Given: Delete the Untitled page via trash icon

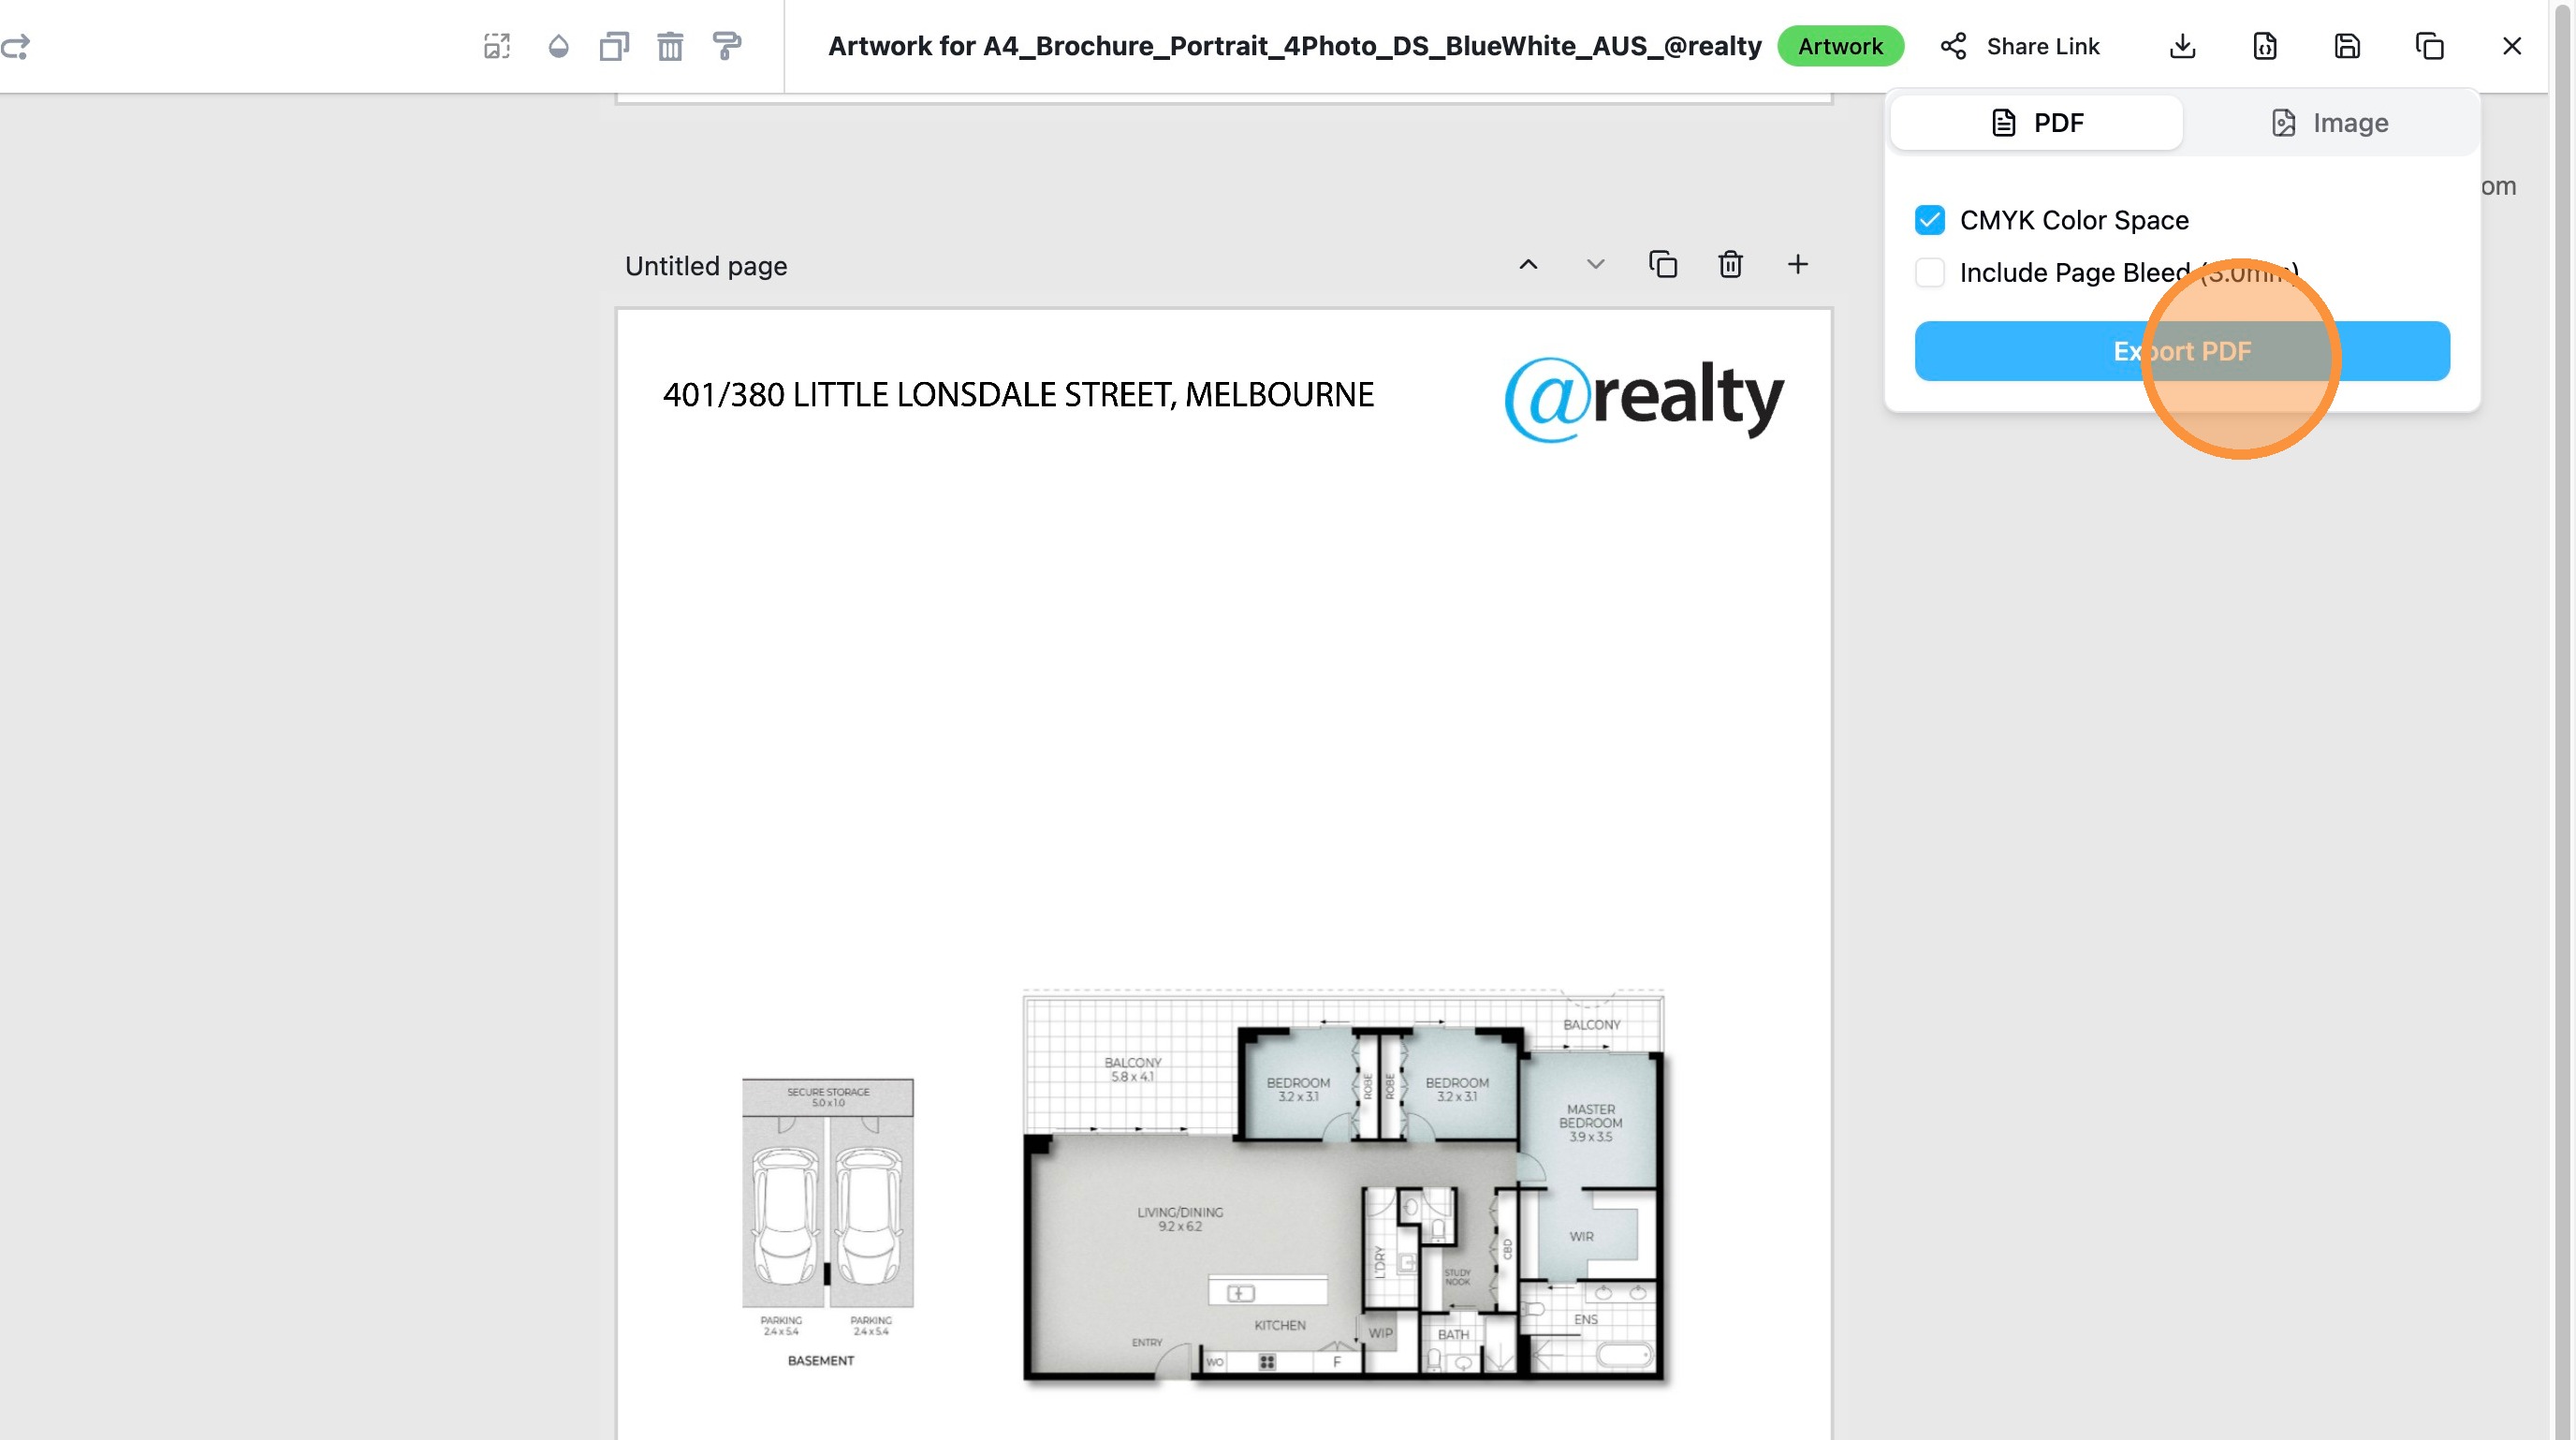Looking at the screenshot, I should coord(1730,265).
